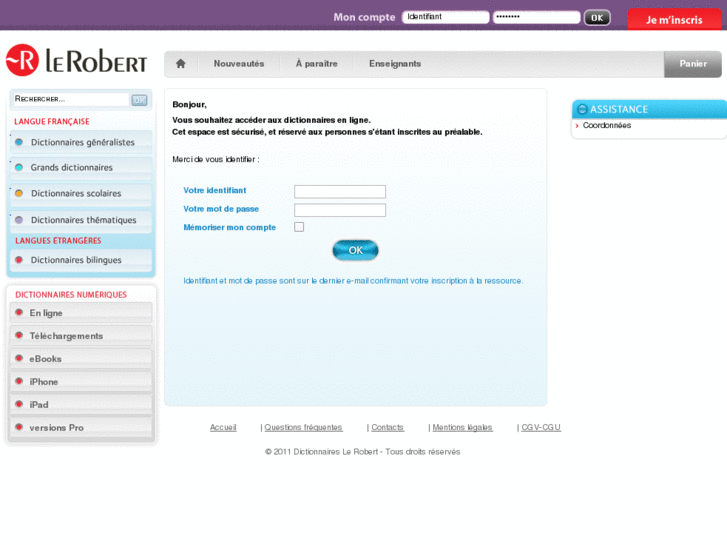Click the LANGUE FRANÇAISE heading
The image size is (727, 545).
point(51,122)
